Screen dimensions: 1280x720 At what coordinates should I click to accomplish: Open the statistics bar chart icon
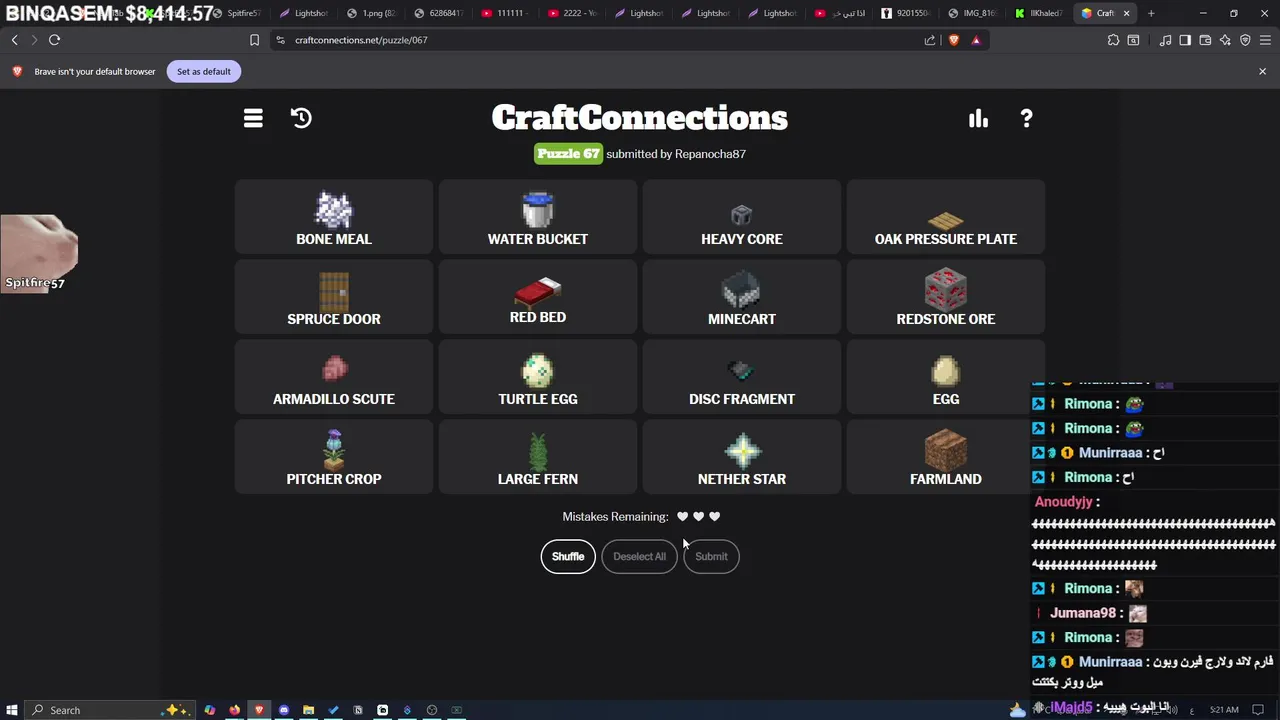pos(978,118)
